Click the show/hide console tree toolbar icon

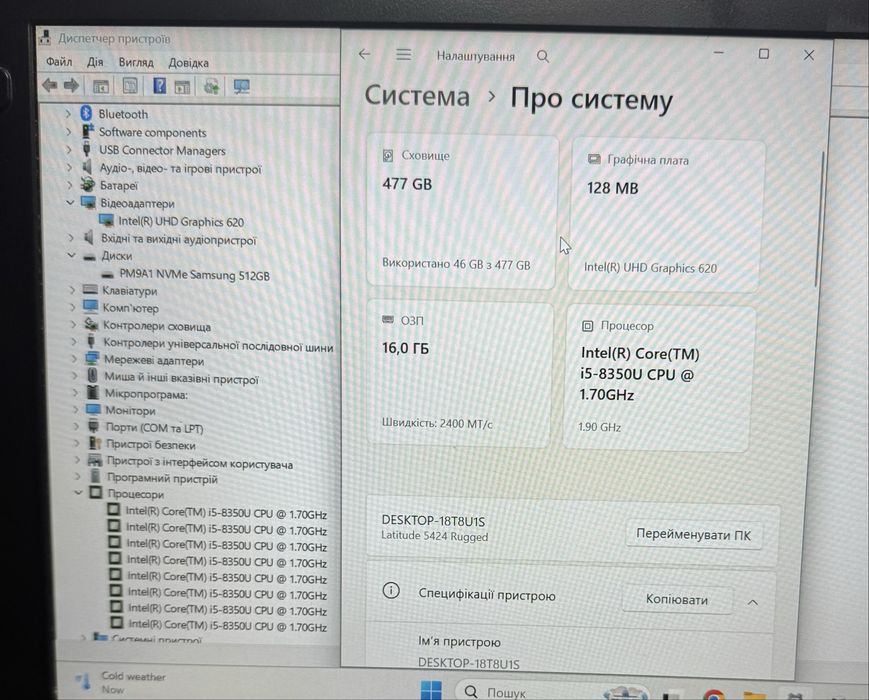click(100, 86)
